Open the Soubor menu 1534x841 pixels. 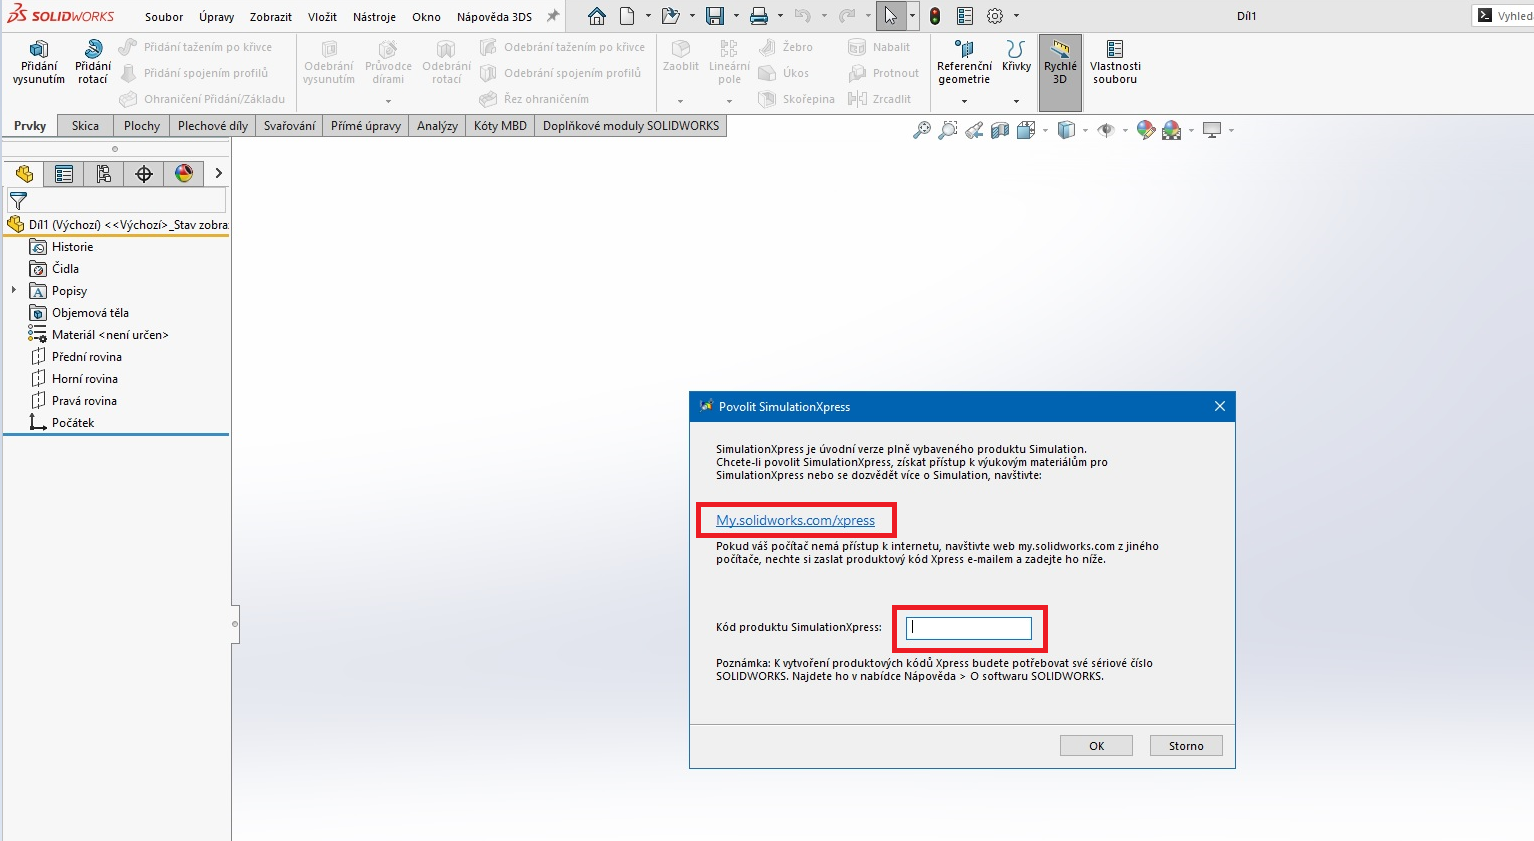click(x=164, y=17)
